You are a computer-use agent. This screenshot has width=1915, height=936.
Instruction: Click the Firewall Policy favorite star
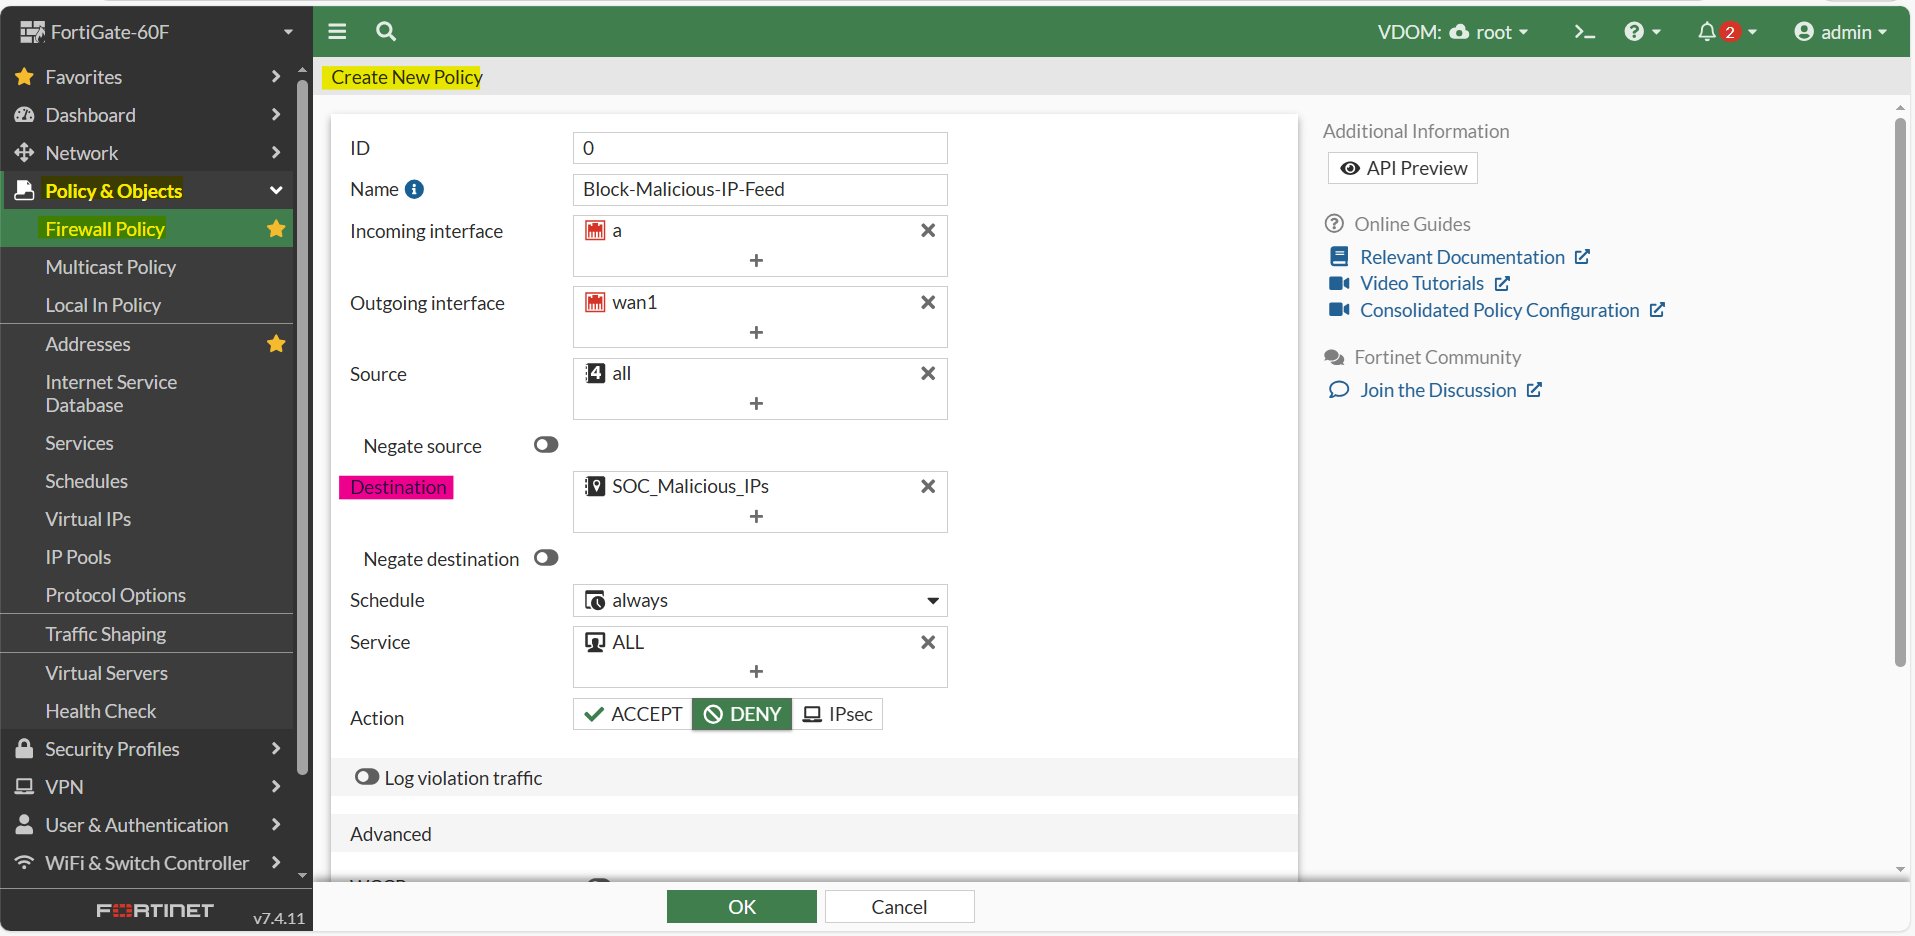[276, 229]
